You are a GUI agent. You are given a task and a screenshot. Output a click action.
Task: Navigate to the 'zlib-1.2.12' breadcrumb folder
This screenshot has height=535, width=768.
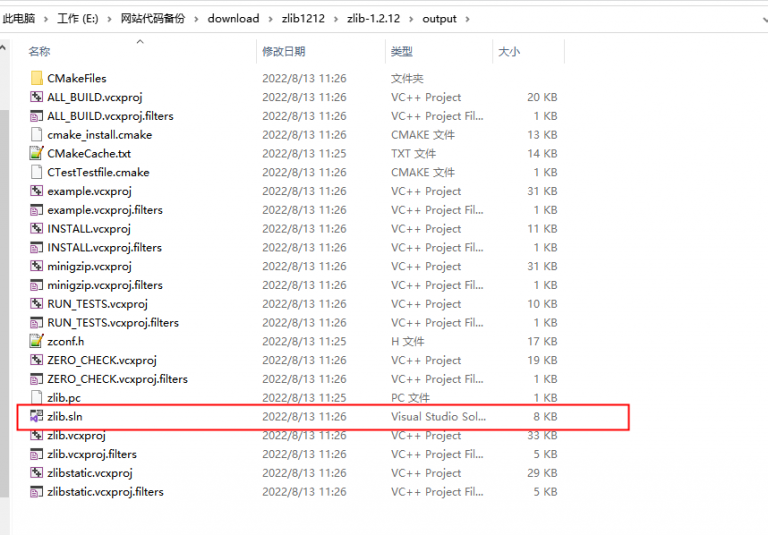(x=374, y=19)
